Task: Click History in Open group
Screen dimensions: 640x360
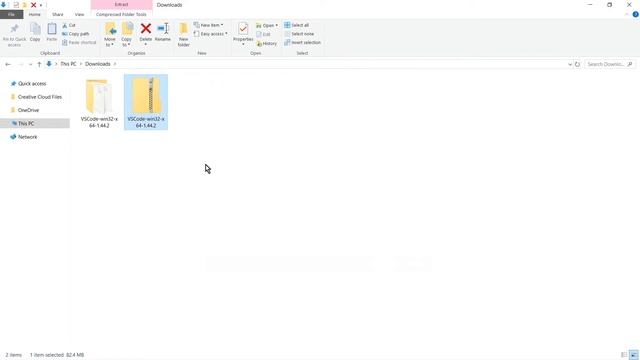Action: tap(267, 43)
